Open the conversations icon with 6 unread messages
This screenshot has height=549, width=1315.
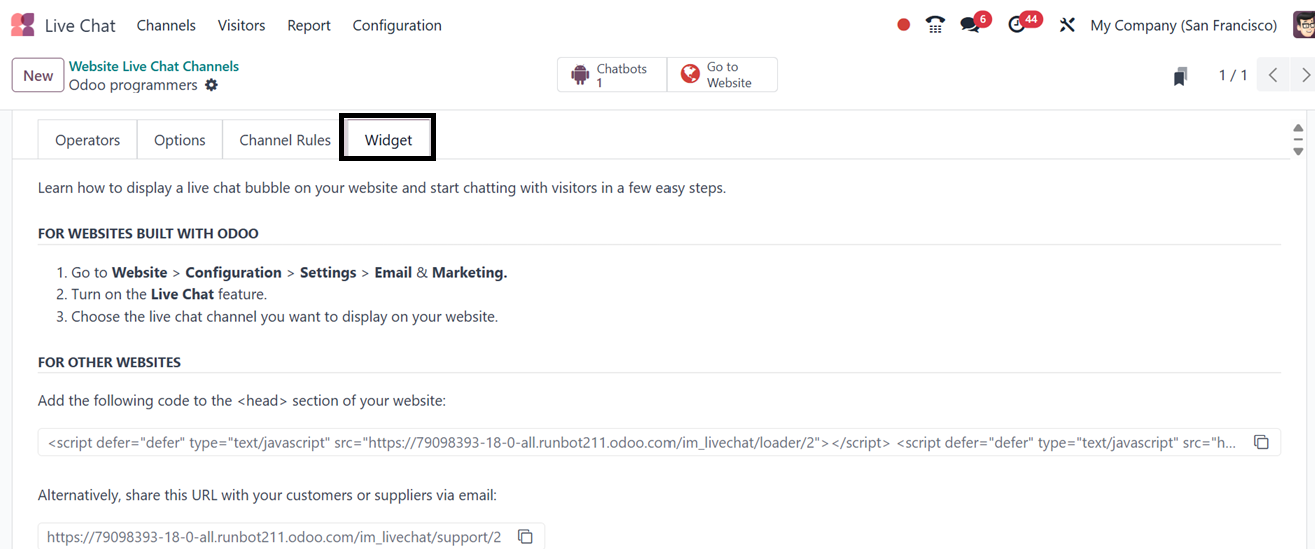point(970,25)
